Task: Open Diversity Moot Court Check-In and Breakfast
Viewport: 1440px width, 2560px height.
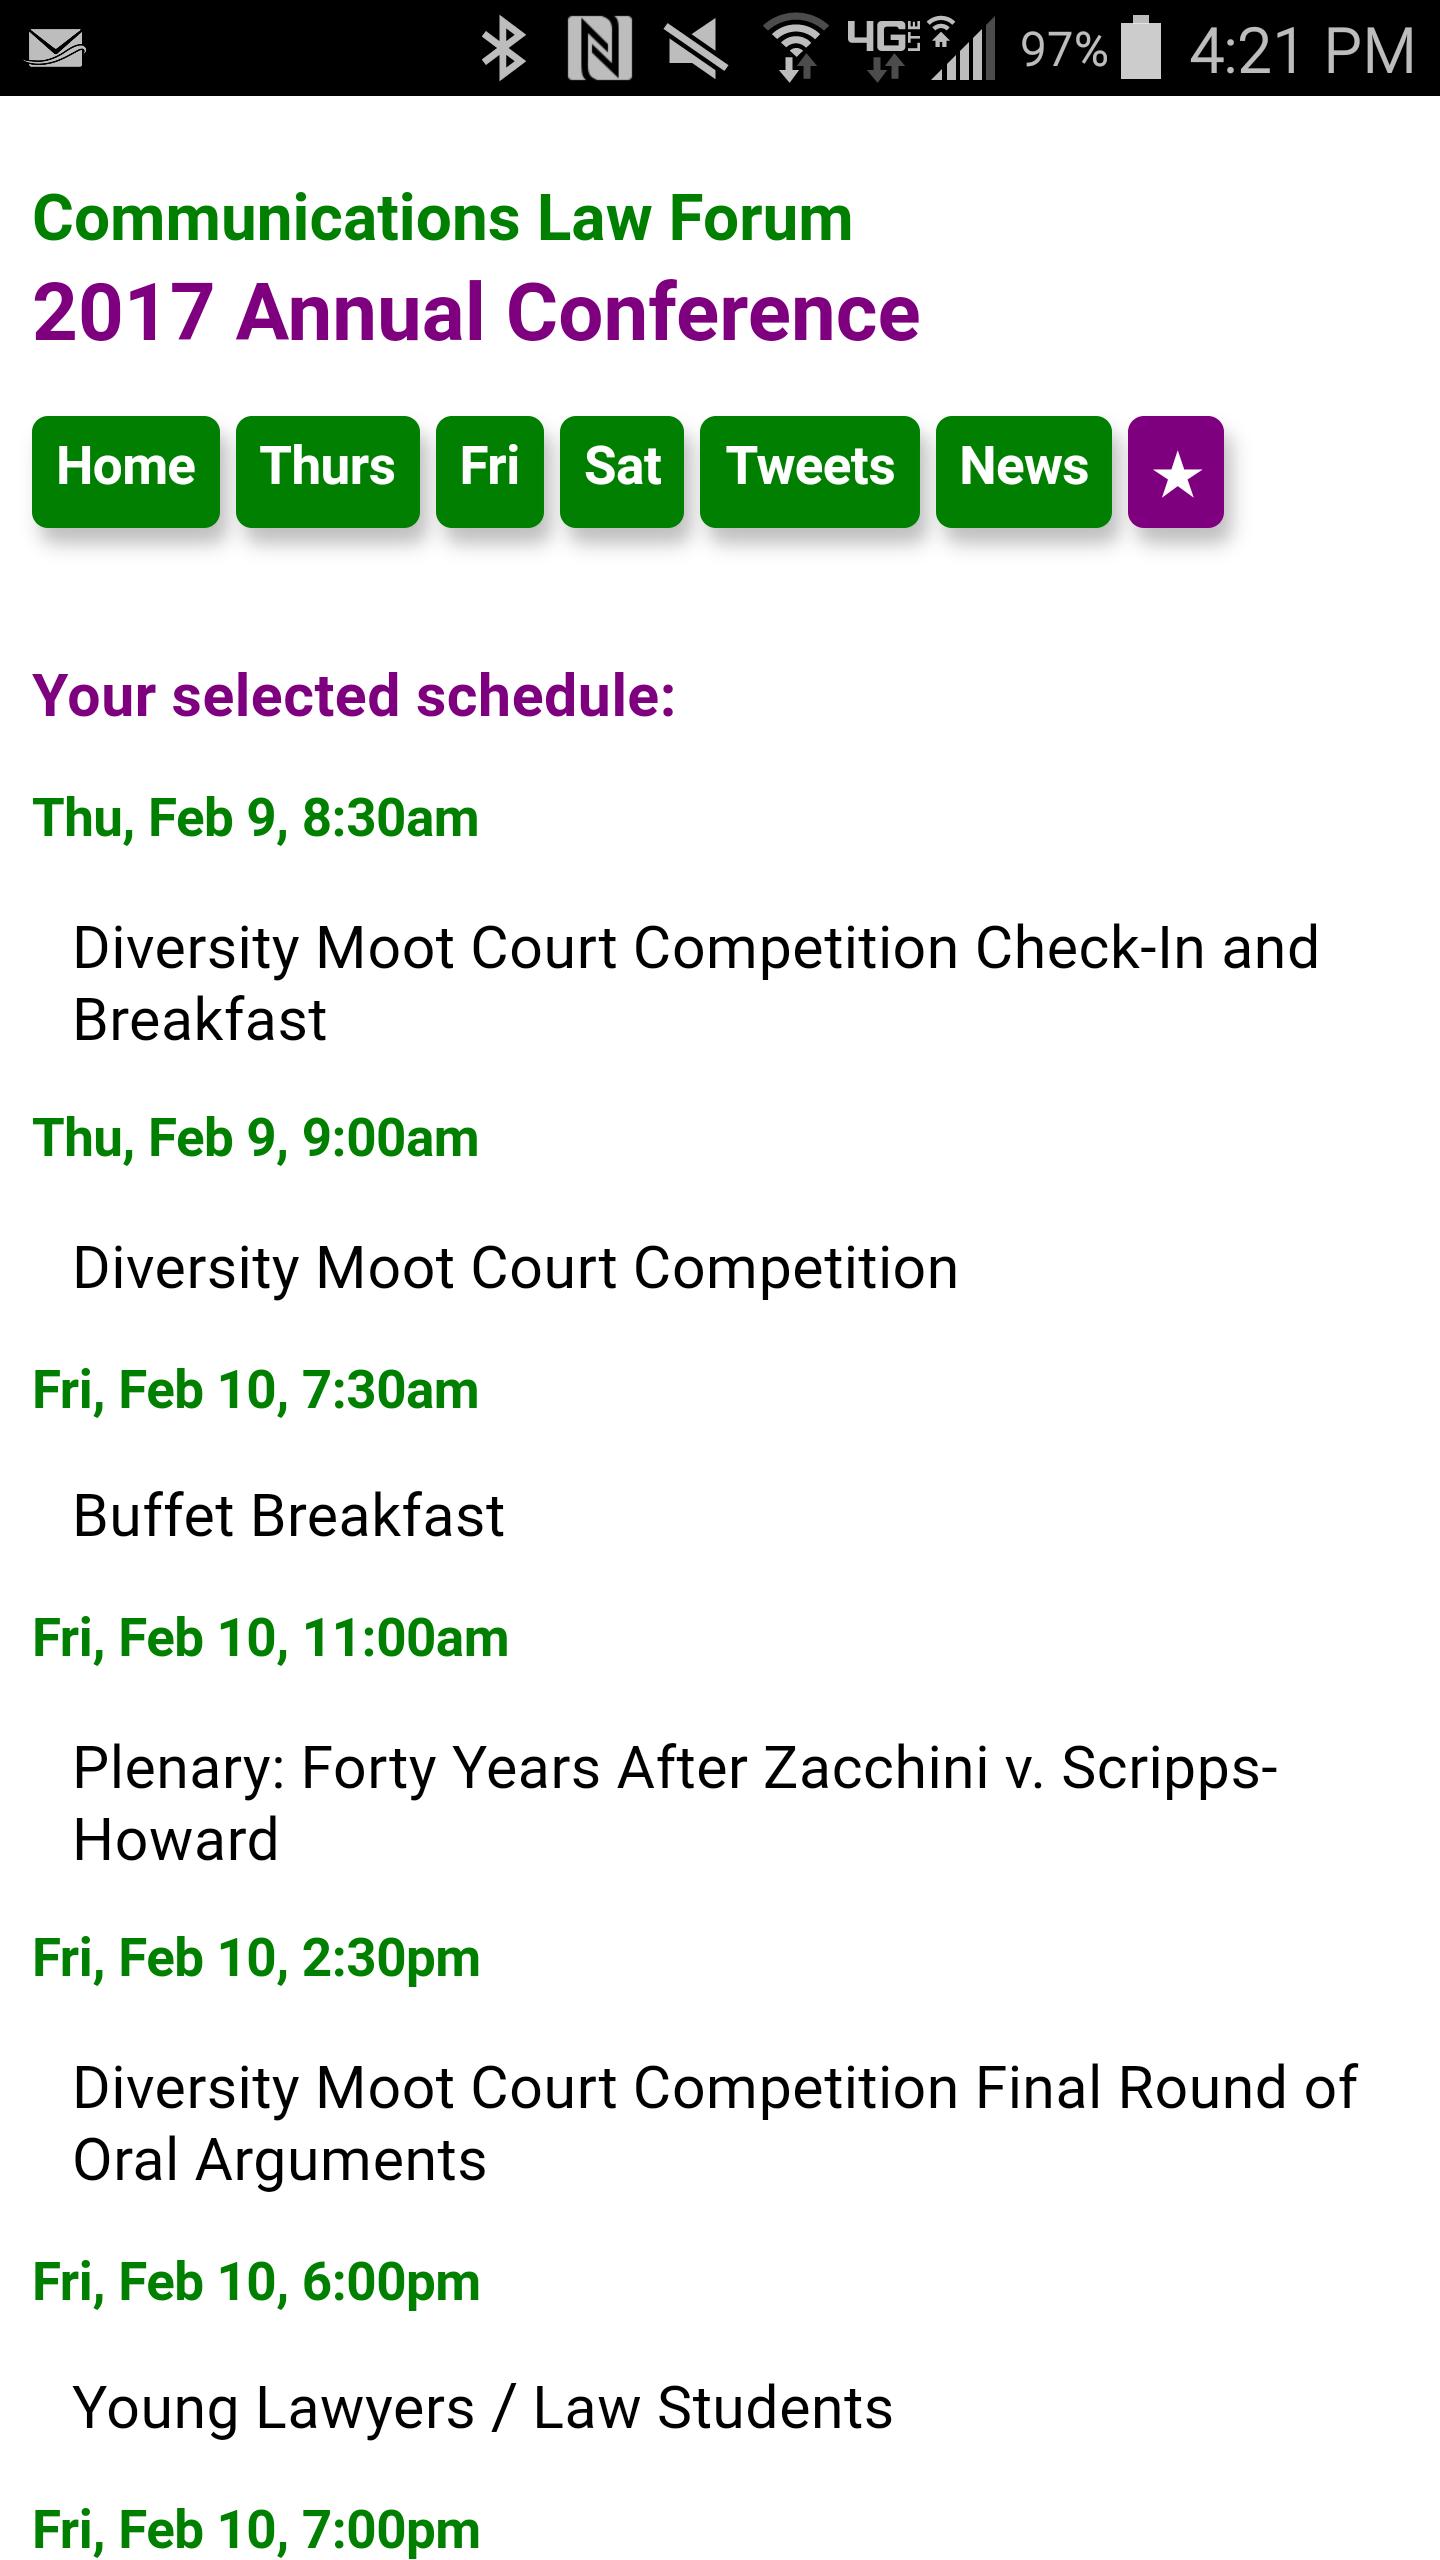Action: pyautogui.click(x=696, y=983)
